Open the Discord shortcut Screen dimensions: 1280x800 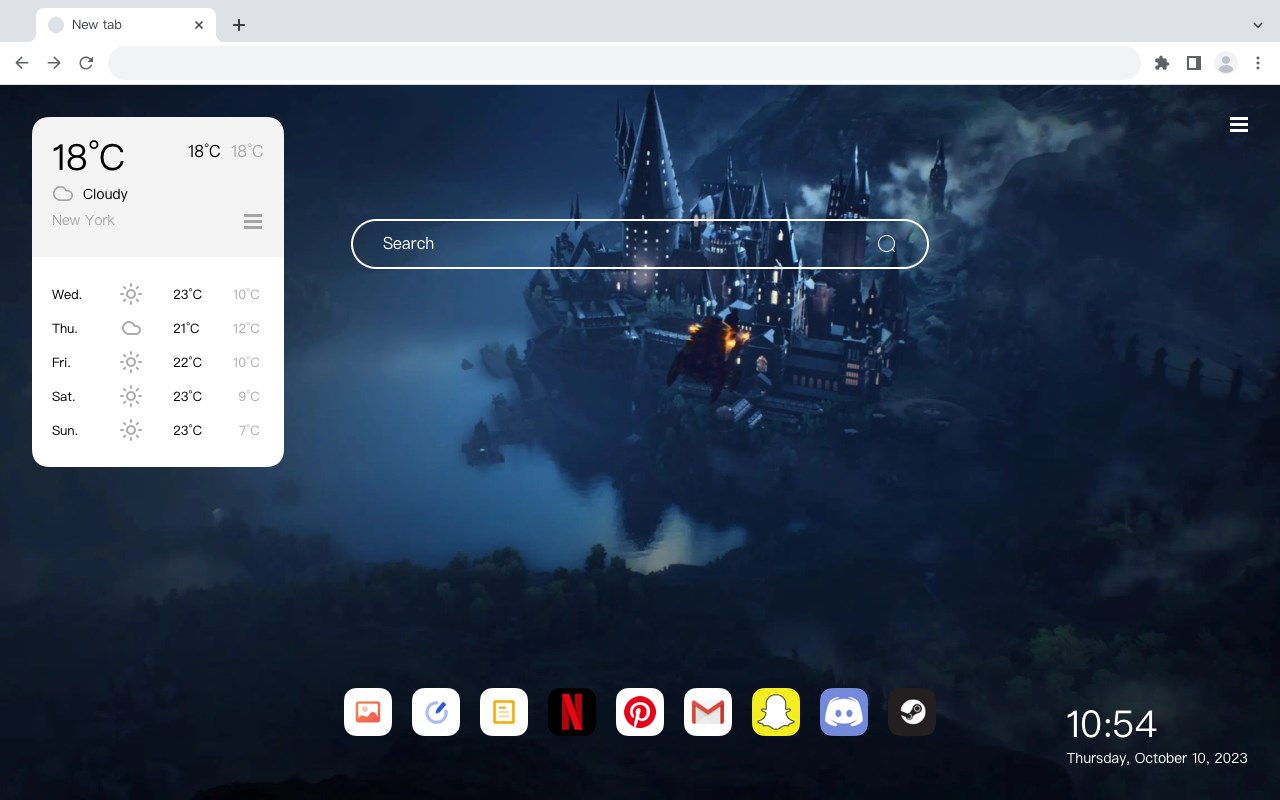(844, 712)
